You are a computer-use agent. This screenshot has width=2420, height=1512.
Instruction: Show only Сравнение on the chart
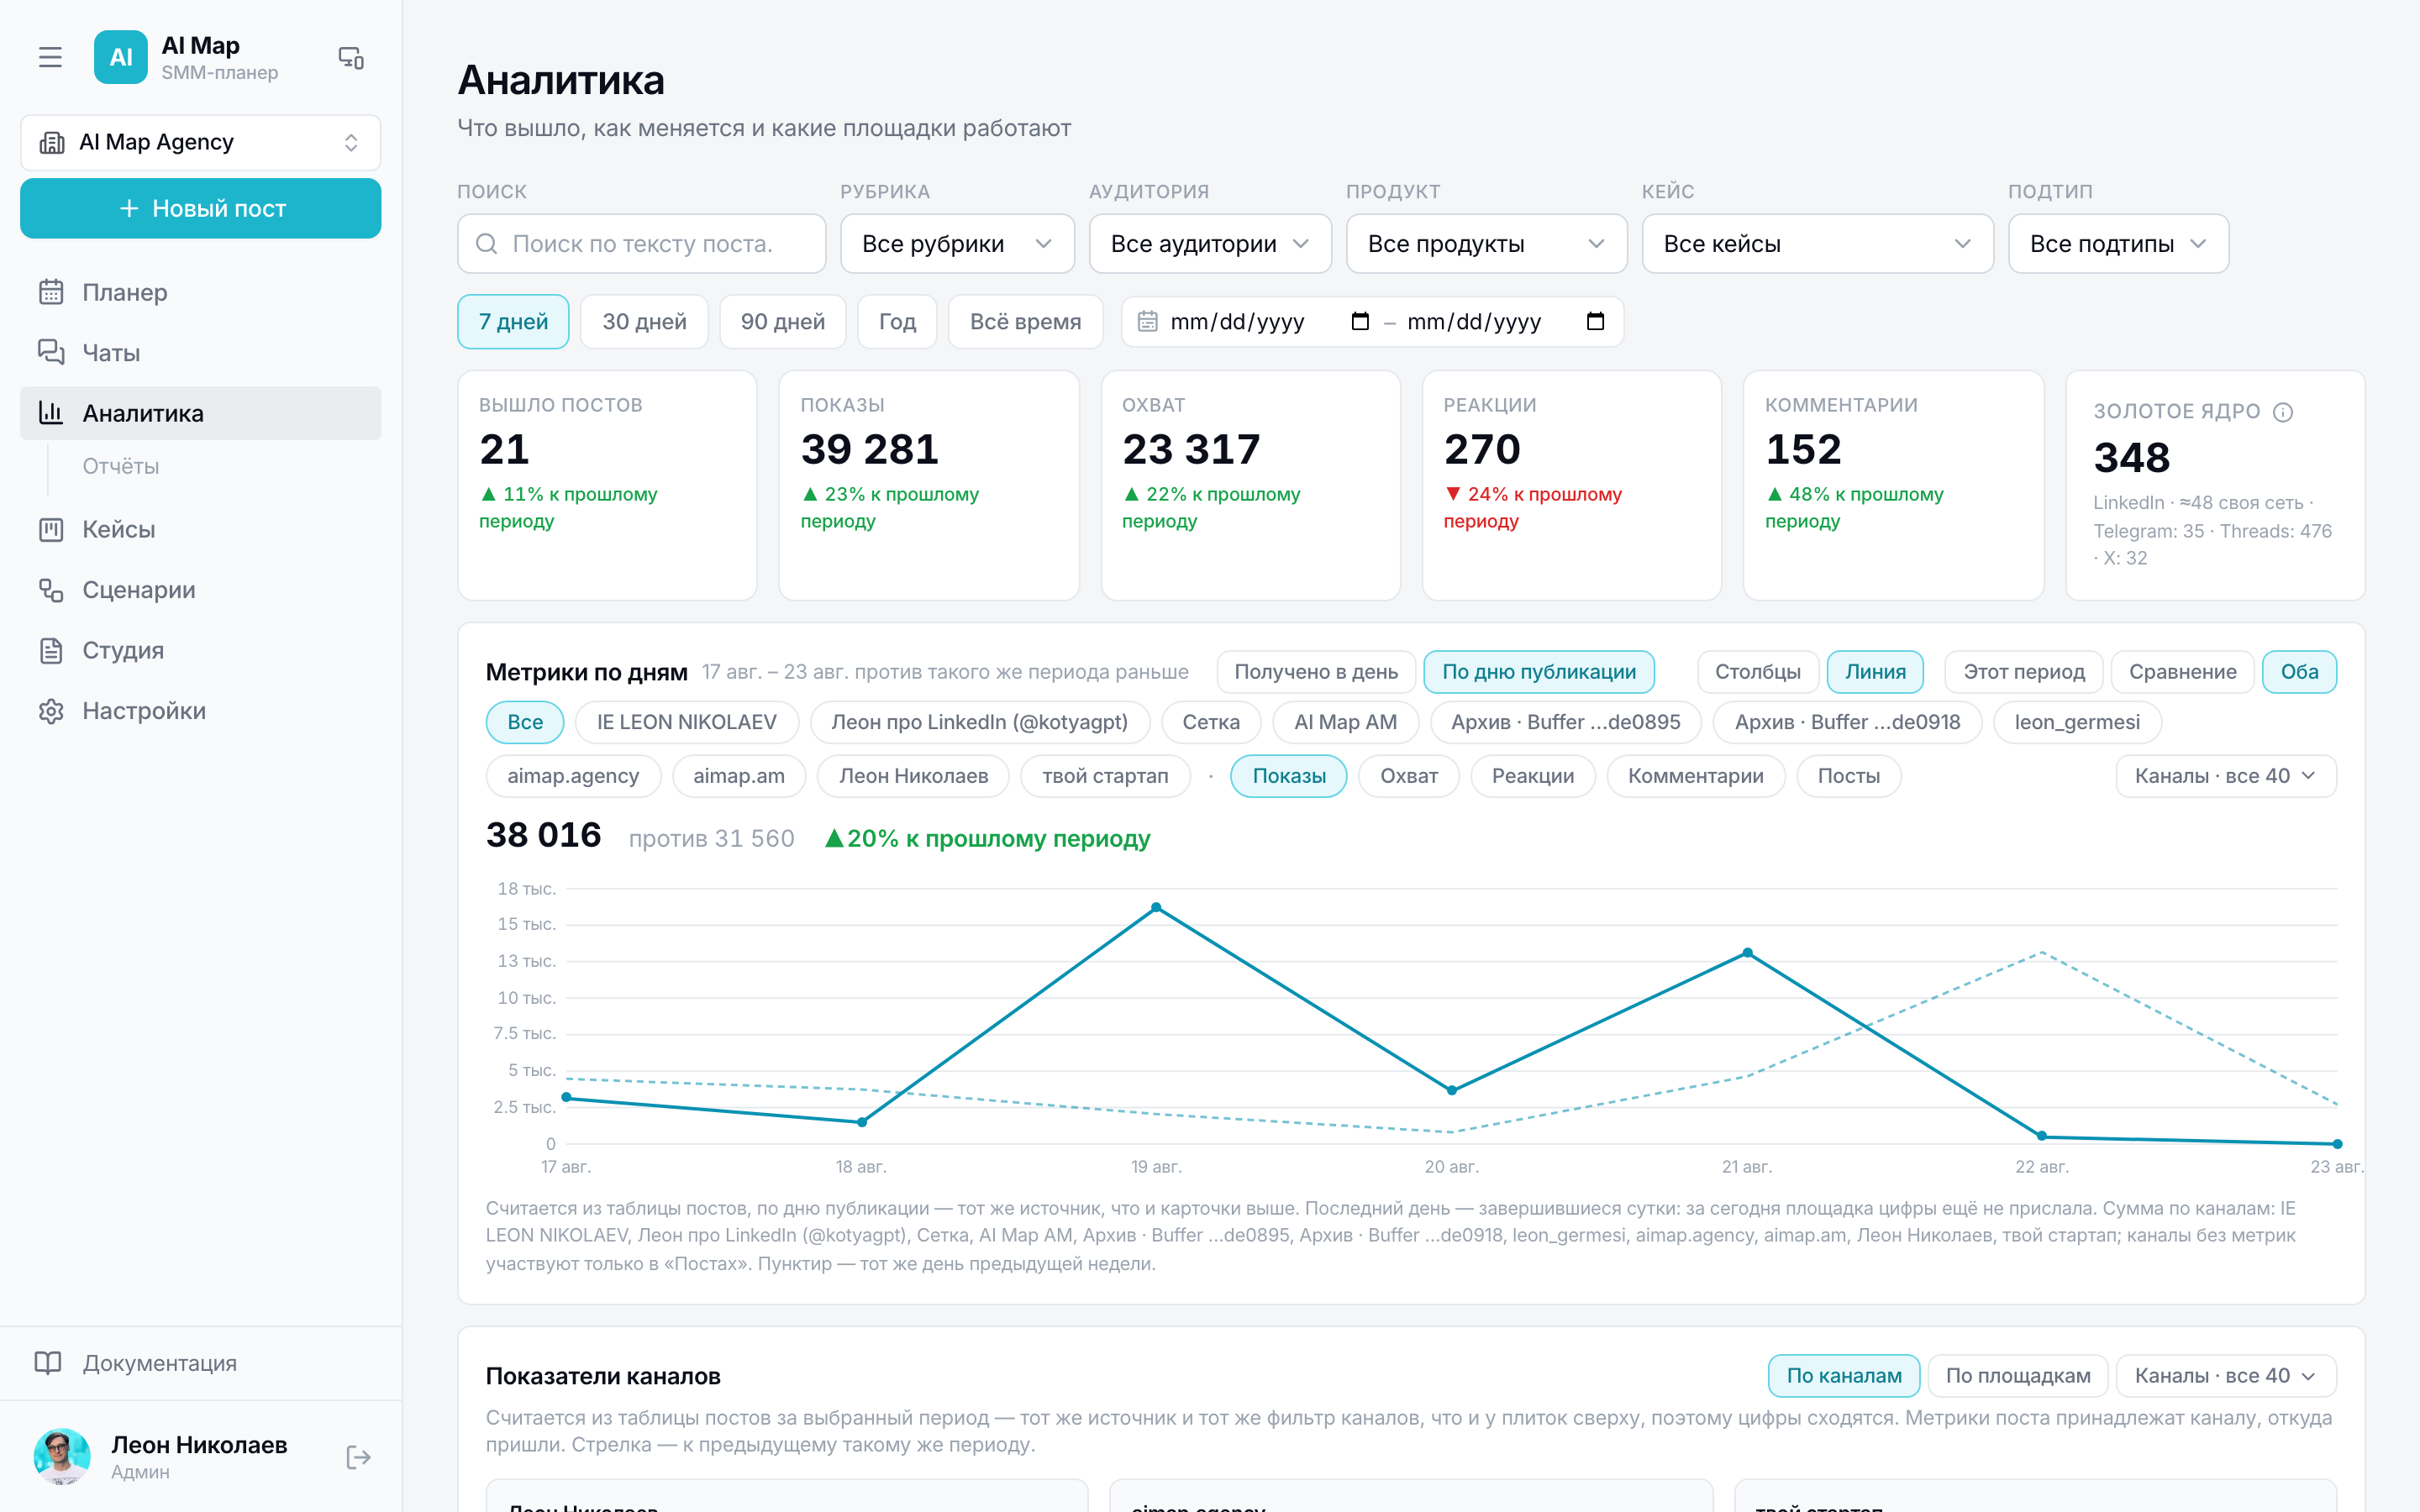(2182, 672)
